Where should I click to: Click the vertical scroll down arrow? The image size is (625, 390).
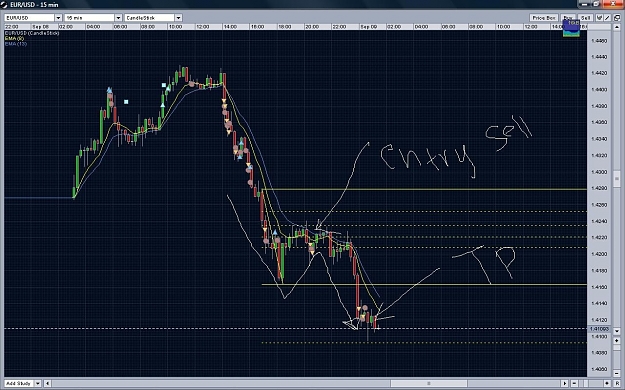point(617,331)
